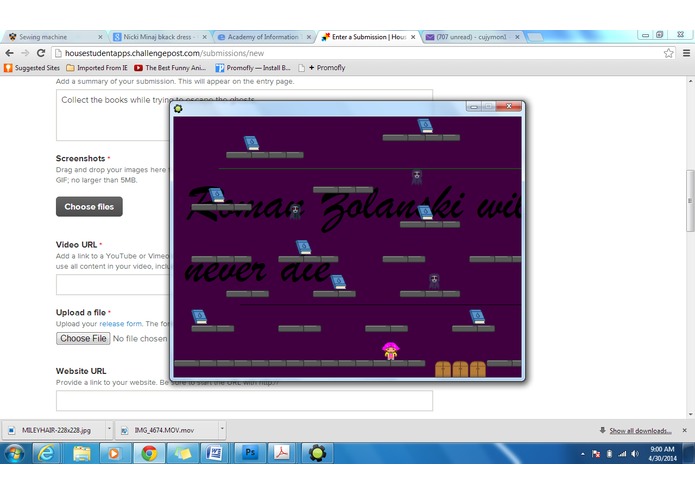Click the scrollbar up arrow
The height and width of the screenshot is (494, 695).
point(691,82)
